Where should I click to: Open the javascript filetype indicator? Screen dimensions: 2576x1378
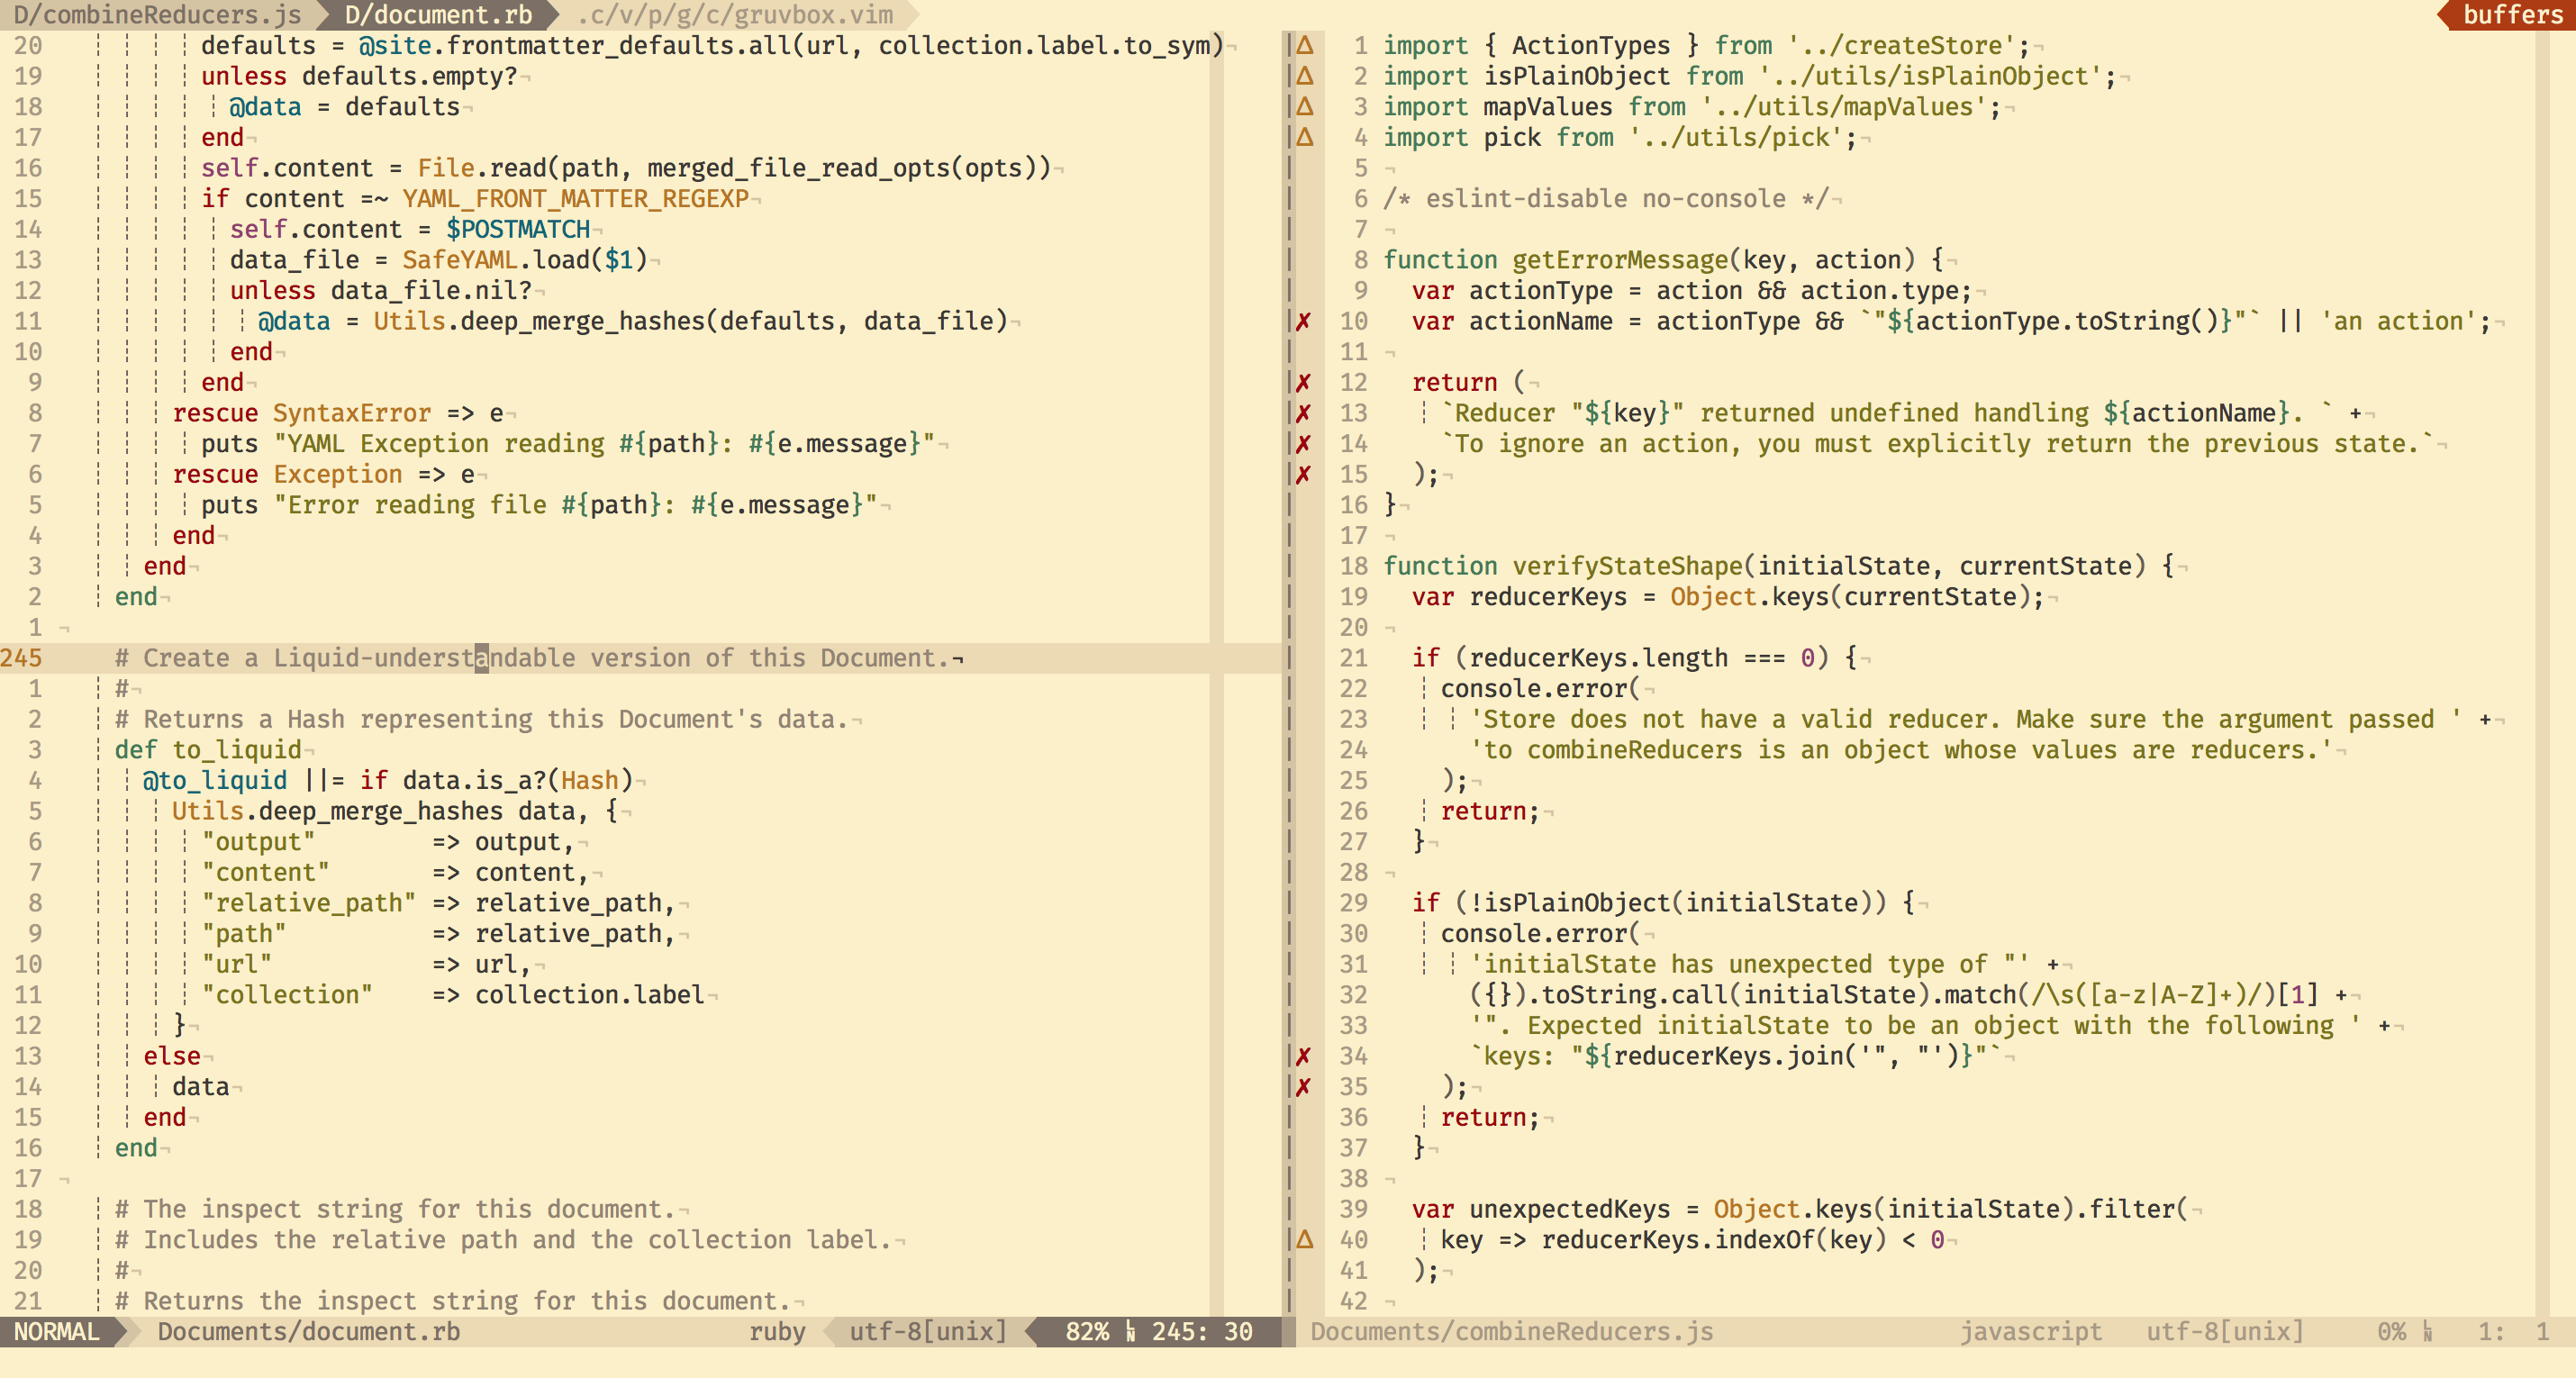[x=2032, y=1331]
